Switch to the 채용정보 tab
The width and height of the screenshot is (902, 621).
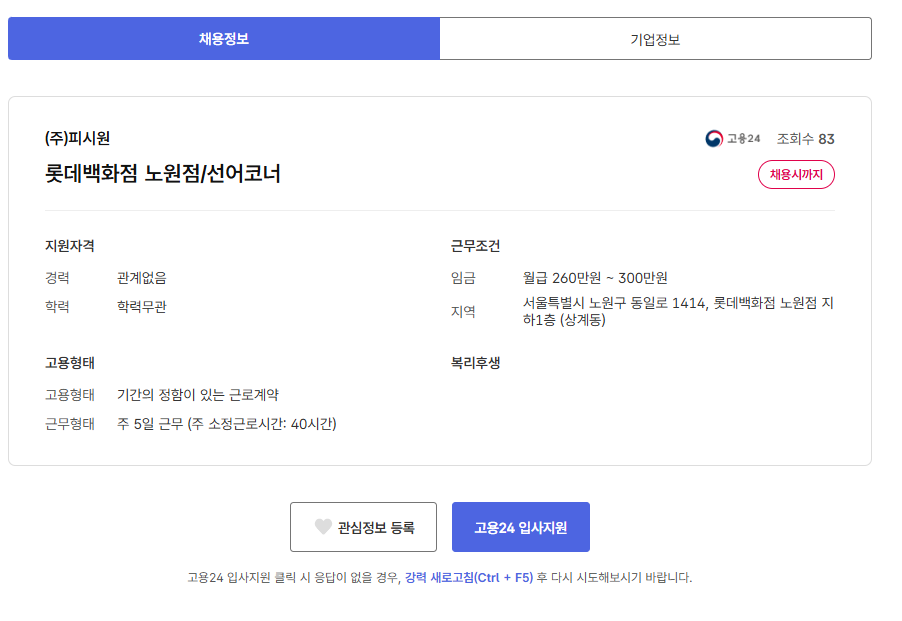tap(223, 39)
